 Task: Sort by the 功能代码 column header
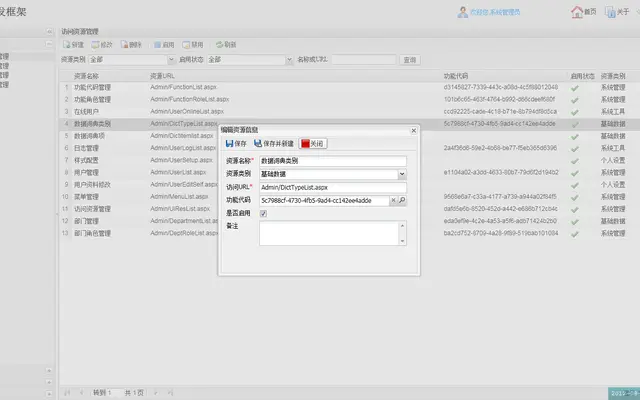coord(456,76)
